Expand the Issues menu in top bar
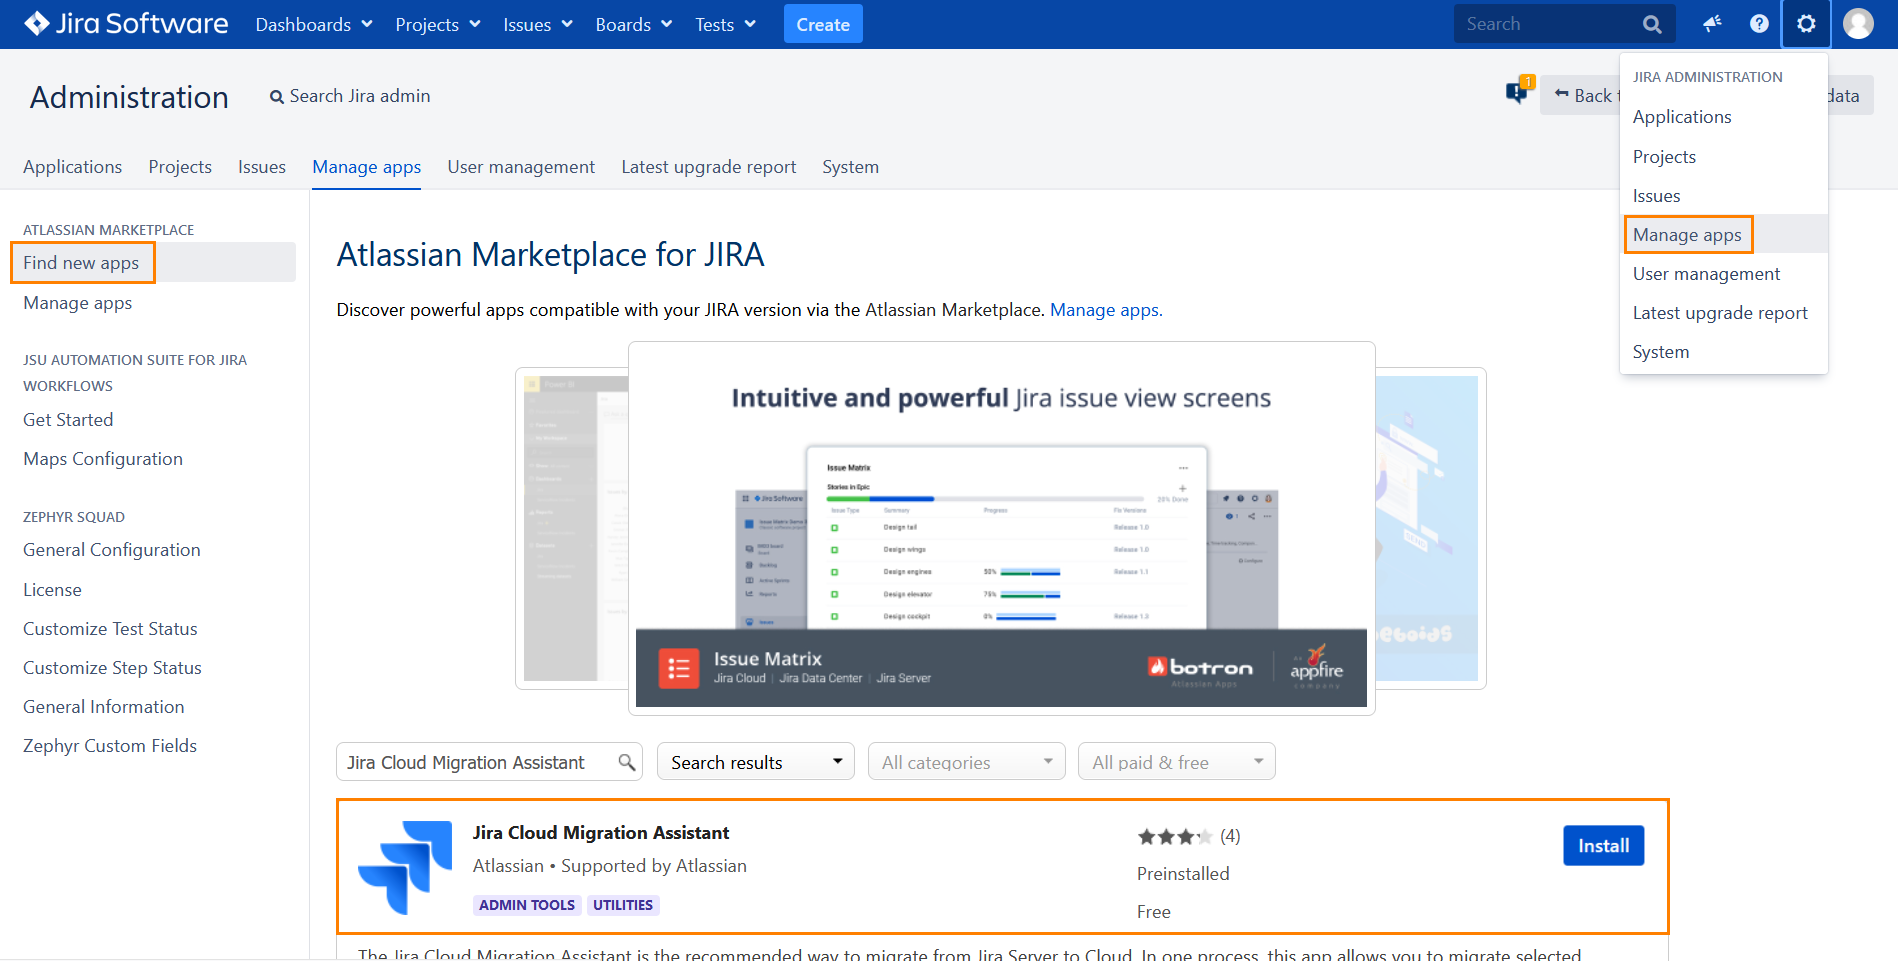The image size is (1898, 961). pos(538,24)
